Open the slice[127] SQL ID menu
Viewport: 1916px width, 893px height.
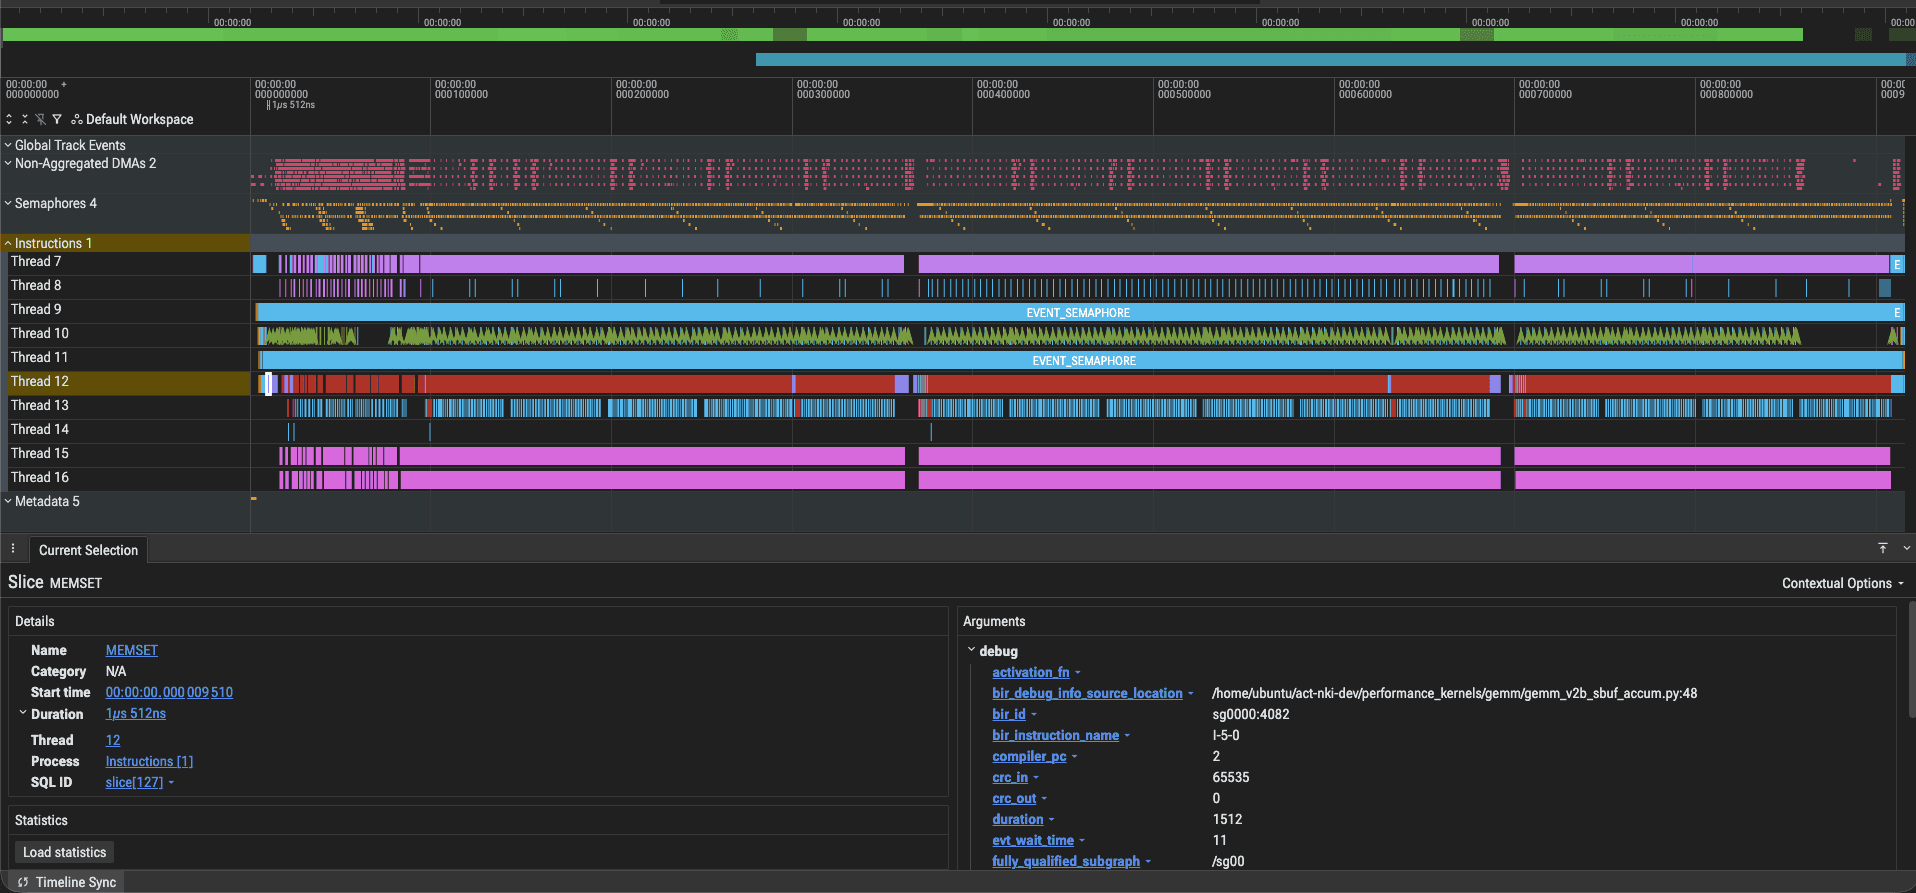pyautogui.click(x=140, y=782)
